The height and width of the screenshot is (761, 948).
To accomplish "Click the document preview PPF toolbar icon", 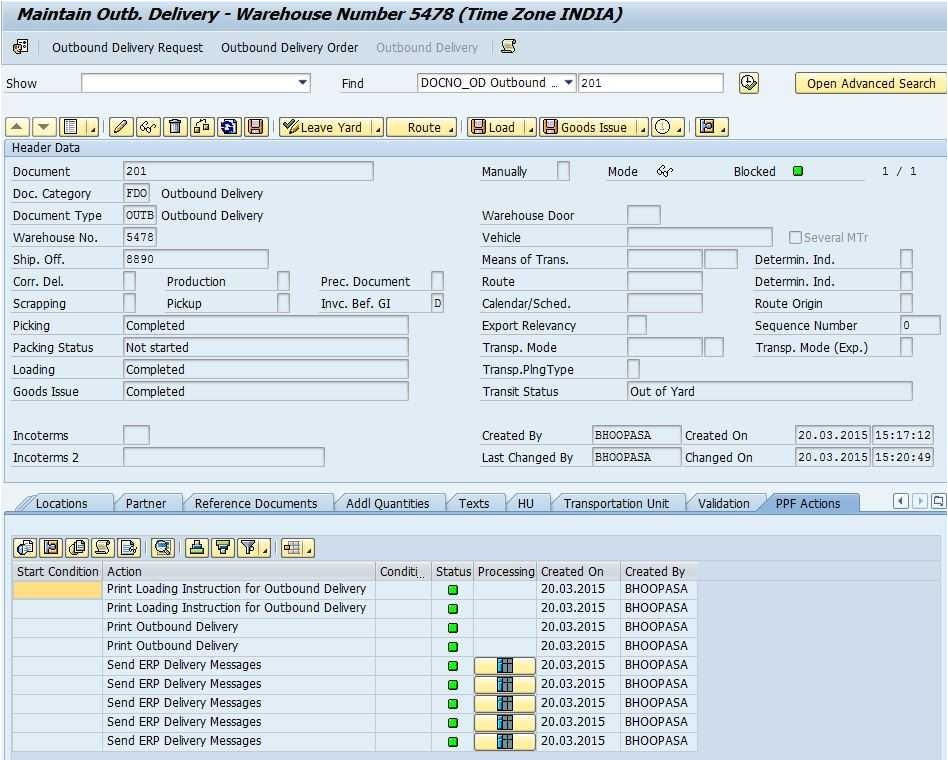I will click(128, 548).
